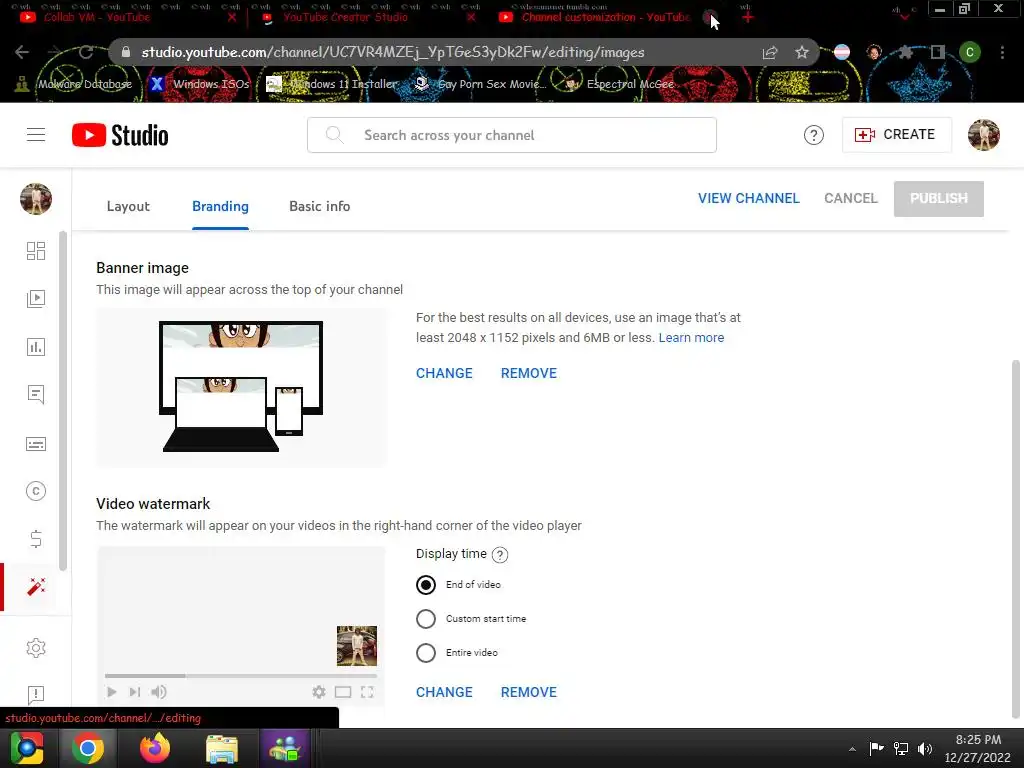Click VIEW CHANNEL link
1024x768 pixels.
pyautogui.click(x=748, y=199)
